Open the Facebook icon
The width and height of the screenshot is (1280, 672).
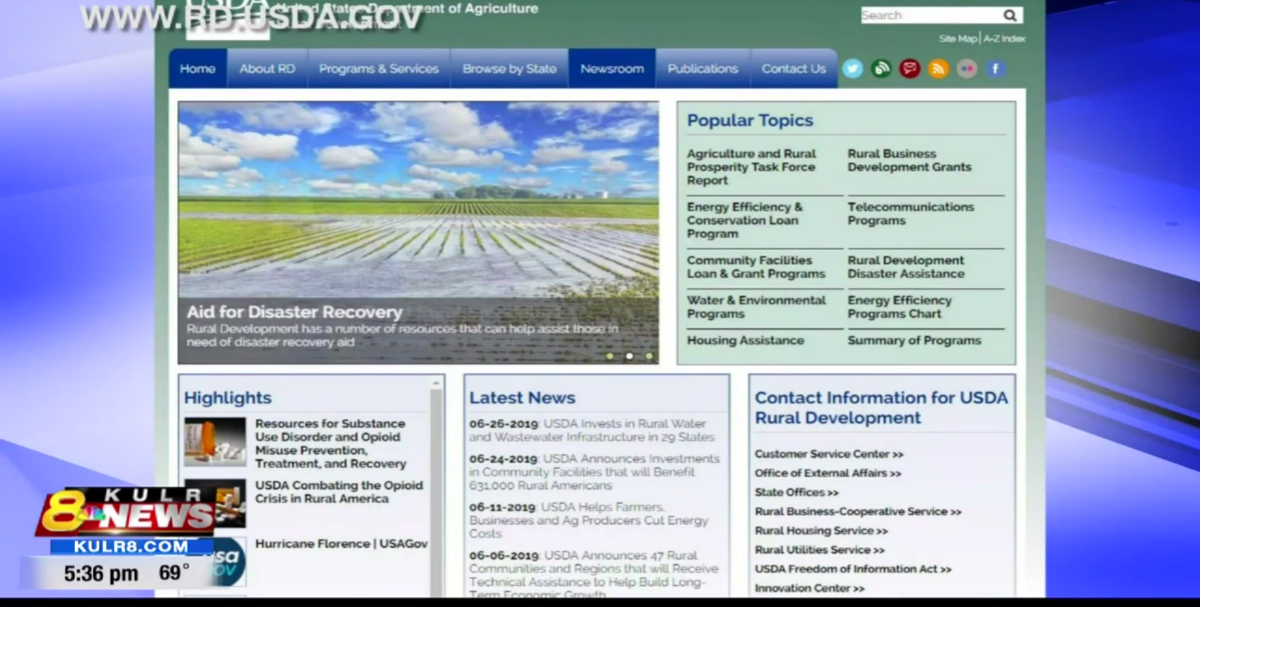[995, 69]
